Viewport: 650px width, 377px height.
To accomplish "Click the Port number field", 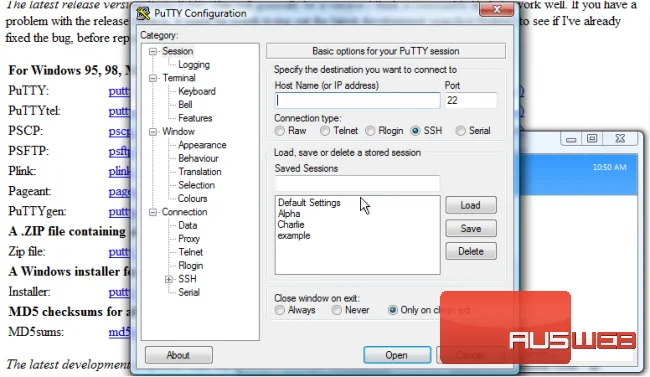I will tap(471, 100).
